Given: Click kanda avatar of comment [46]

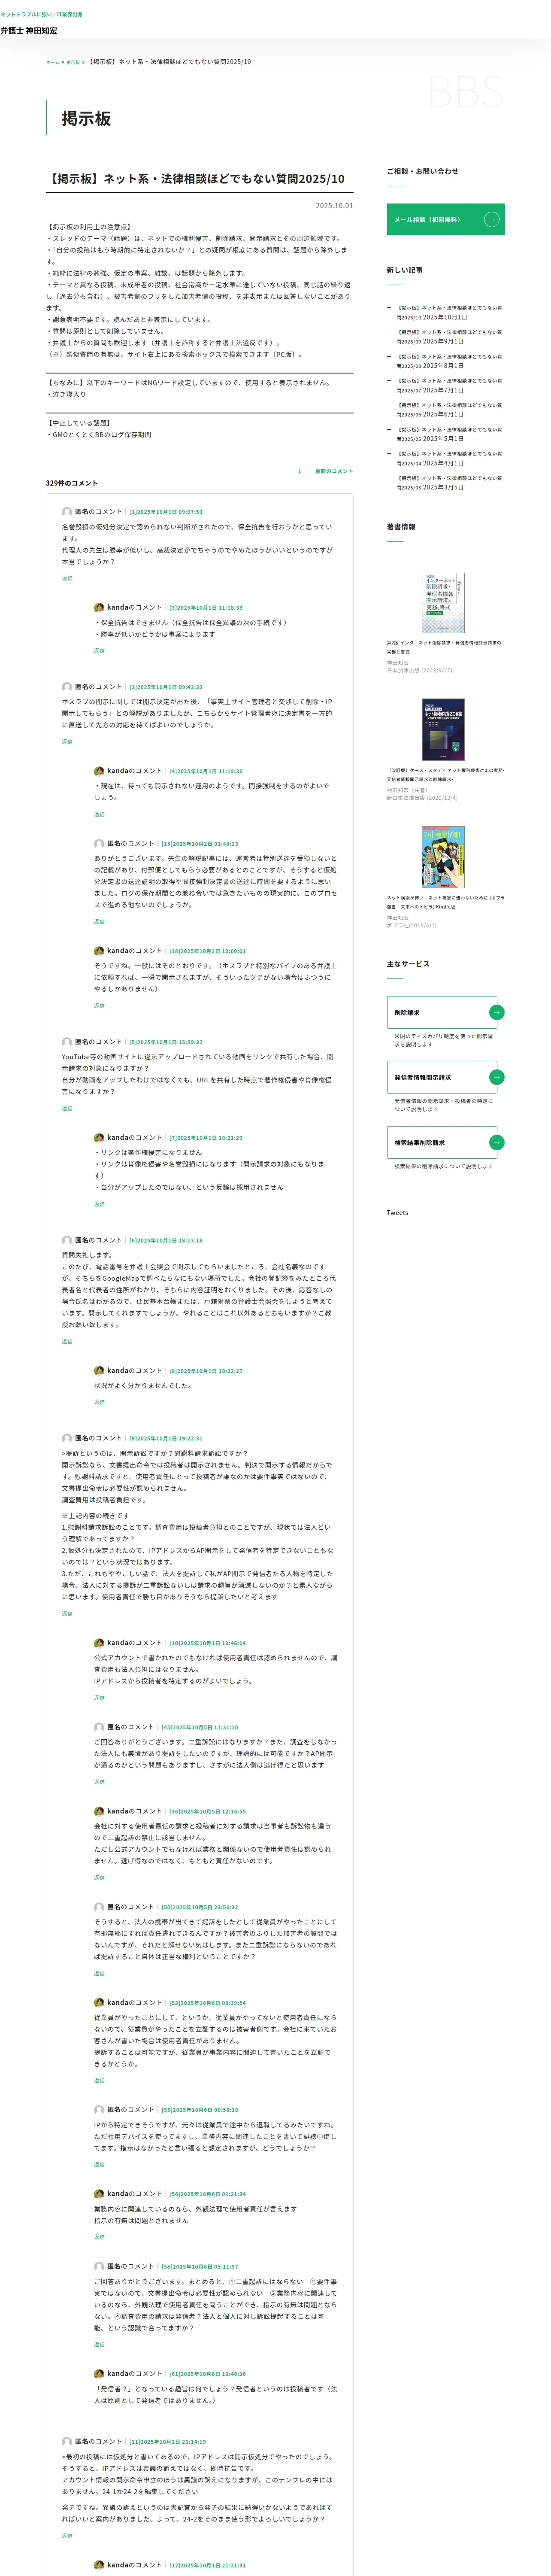Looking at the screenshot, I should (x=99, y=1811).
